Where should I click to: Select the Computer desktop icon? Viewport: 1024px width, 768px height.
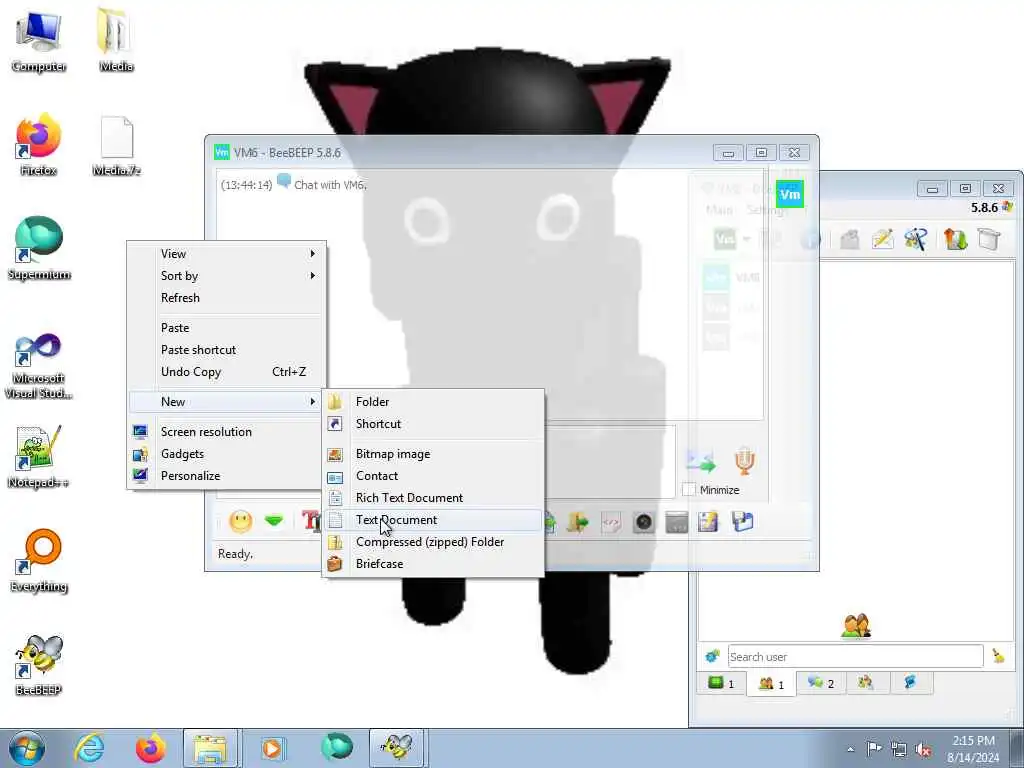[39, 41]
